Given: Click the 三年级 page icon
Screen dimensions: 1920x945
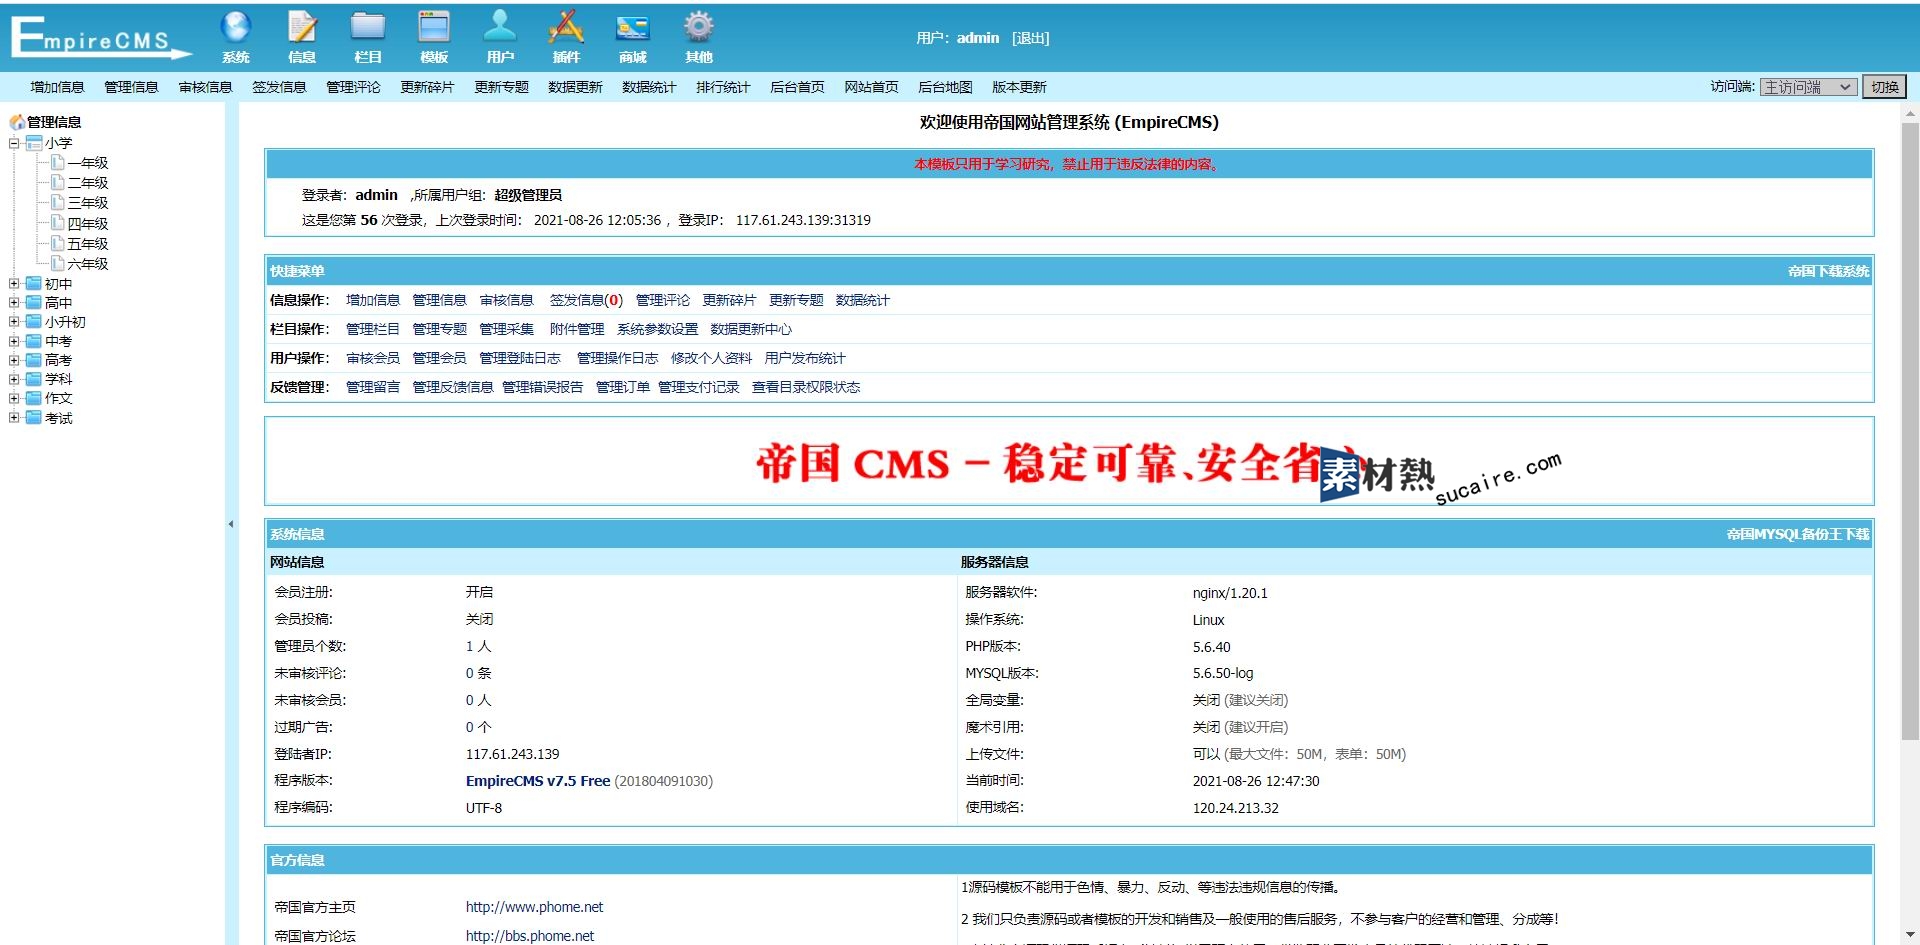Looking at the screenshot, I should coord(58,202).
